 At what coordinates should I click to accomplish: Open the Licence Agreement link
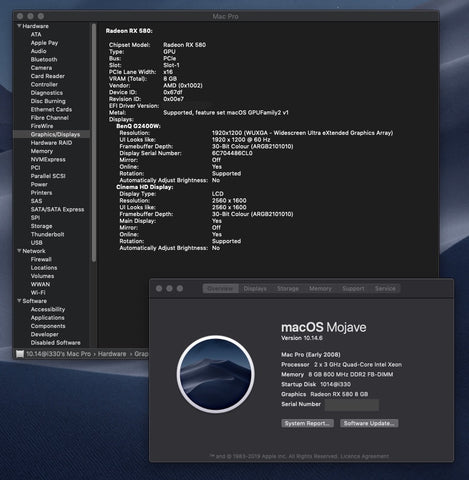pos(364,456)
